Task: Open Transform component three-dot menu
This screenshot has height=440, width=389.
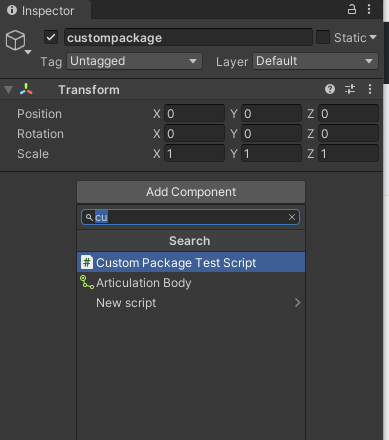Action: tap(370, 89)
